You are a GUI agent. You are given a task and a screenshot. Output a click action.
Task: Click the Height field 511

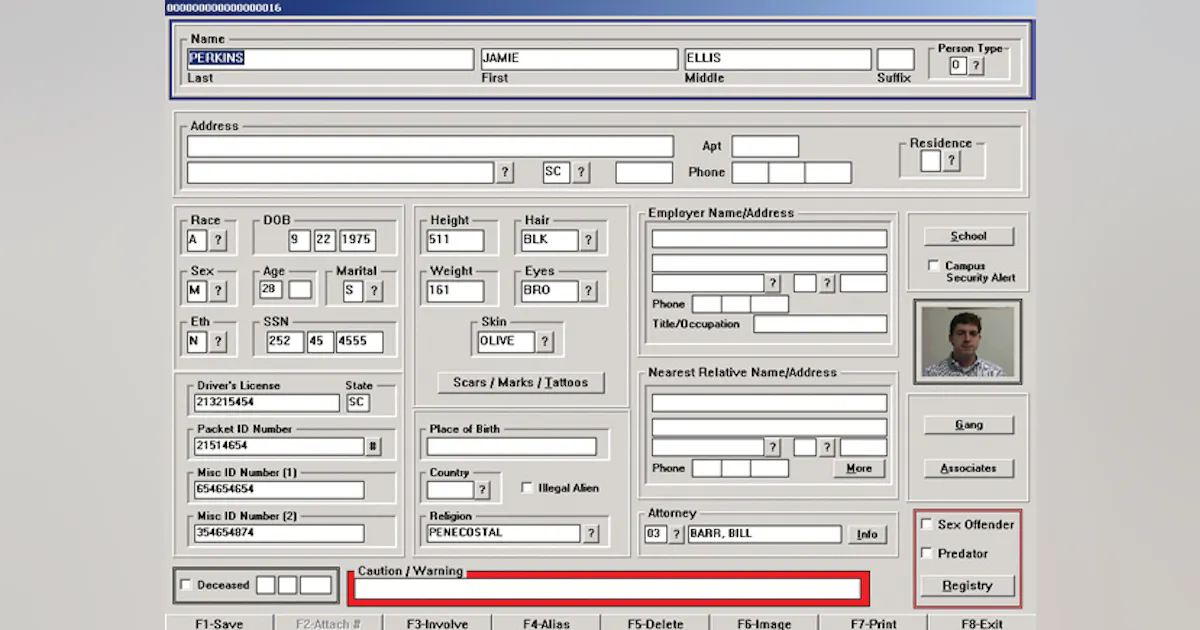(454, 241)
